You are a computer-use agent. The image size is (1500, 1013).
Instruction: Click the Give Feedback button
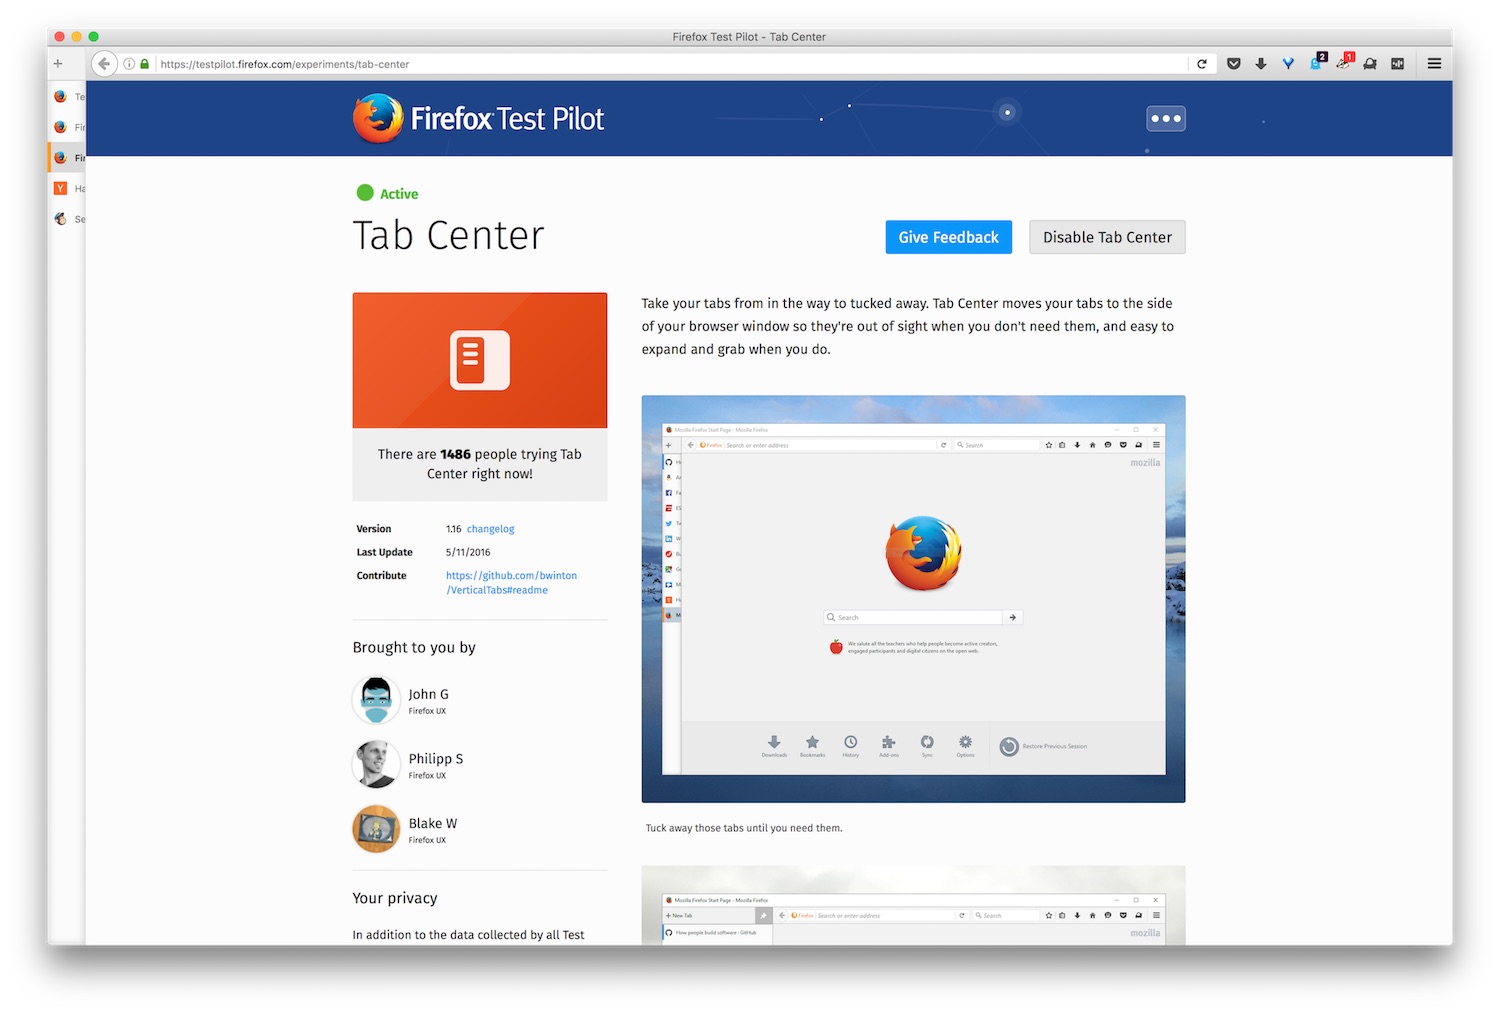click(948, 237)
